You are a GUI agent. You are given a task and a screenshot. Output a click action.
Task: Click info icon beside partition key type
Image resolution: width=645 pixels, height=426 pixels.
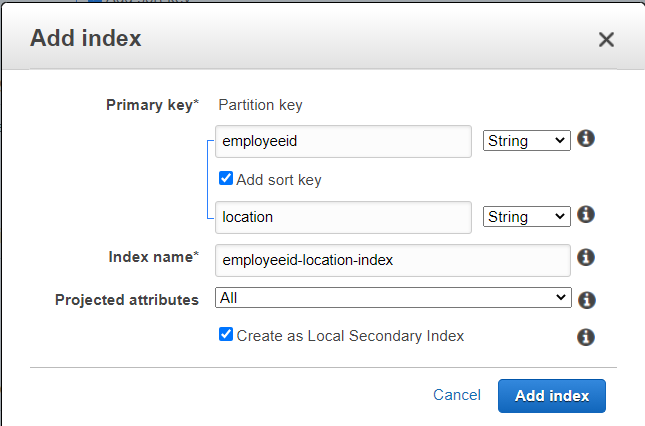tap(587, 138)
